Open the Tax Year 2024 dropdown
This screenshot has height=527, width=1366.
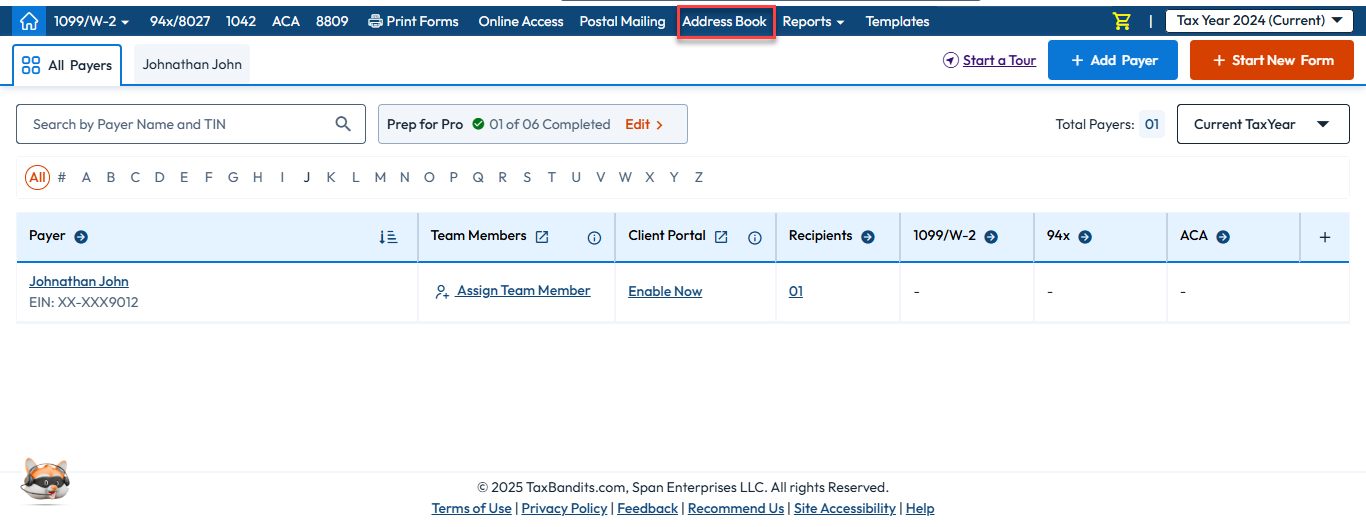click(1258, 20)
